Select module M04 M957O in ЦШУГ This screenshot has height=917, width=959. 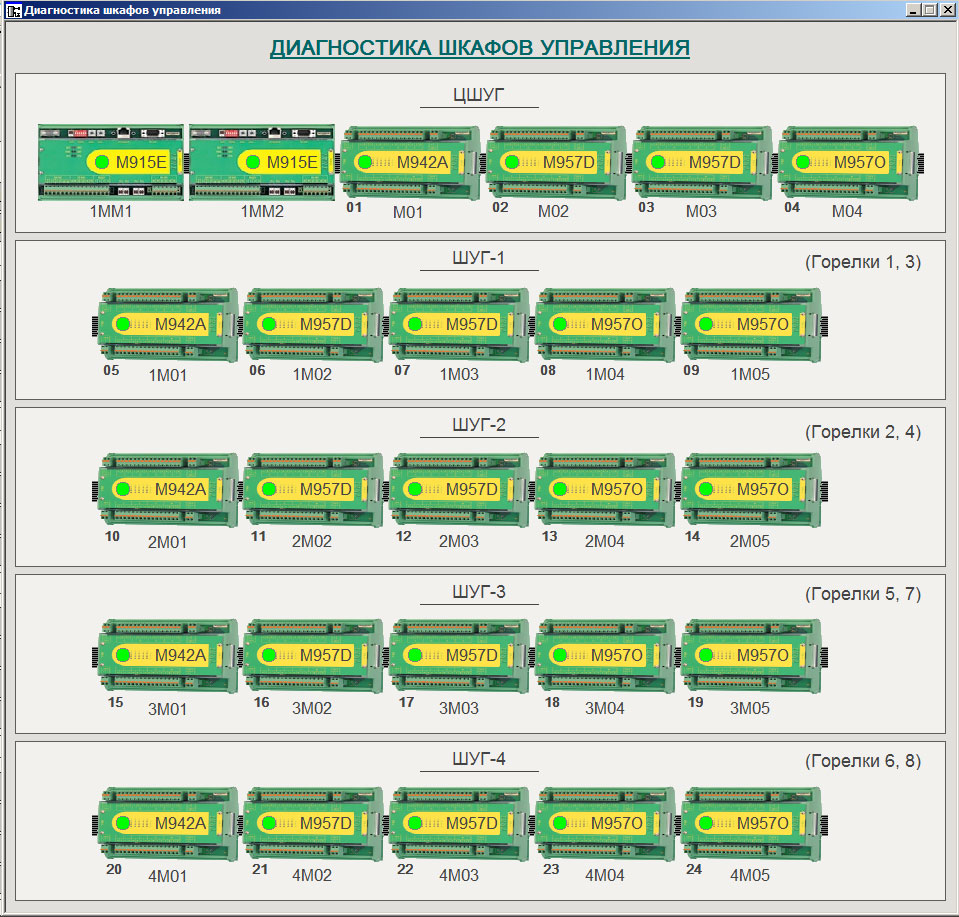848,162
